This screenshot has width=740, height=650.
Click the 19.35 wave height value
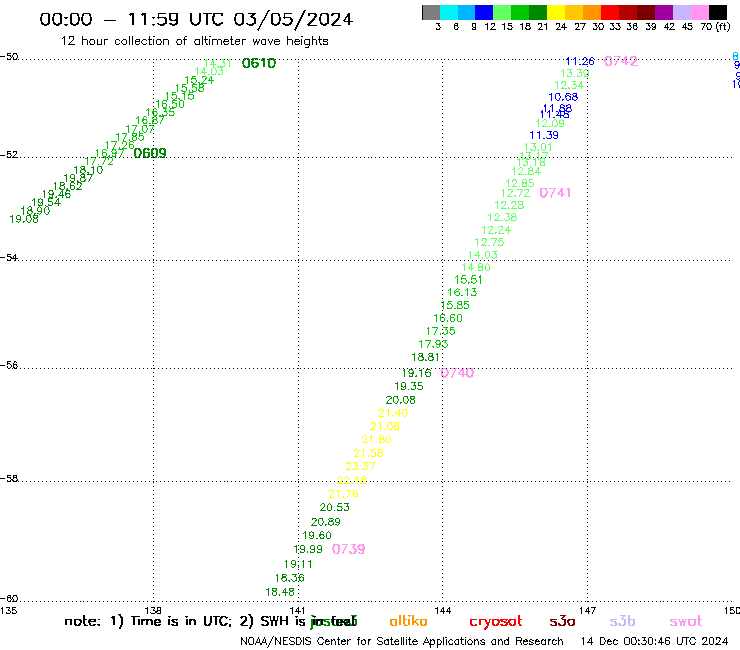[x=409, y=386]
